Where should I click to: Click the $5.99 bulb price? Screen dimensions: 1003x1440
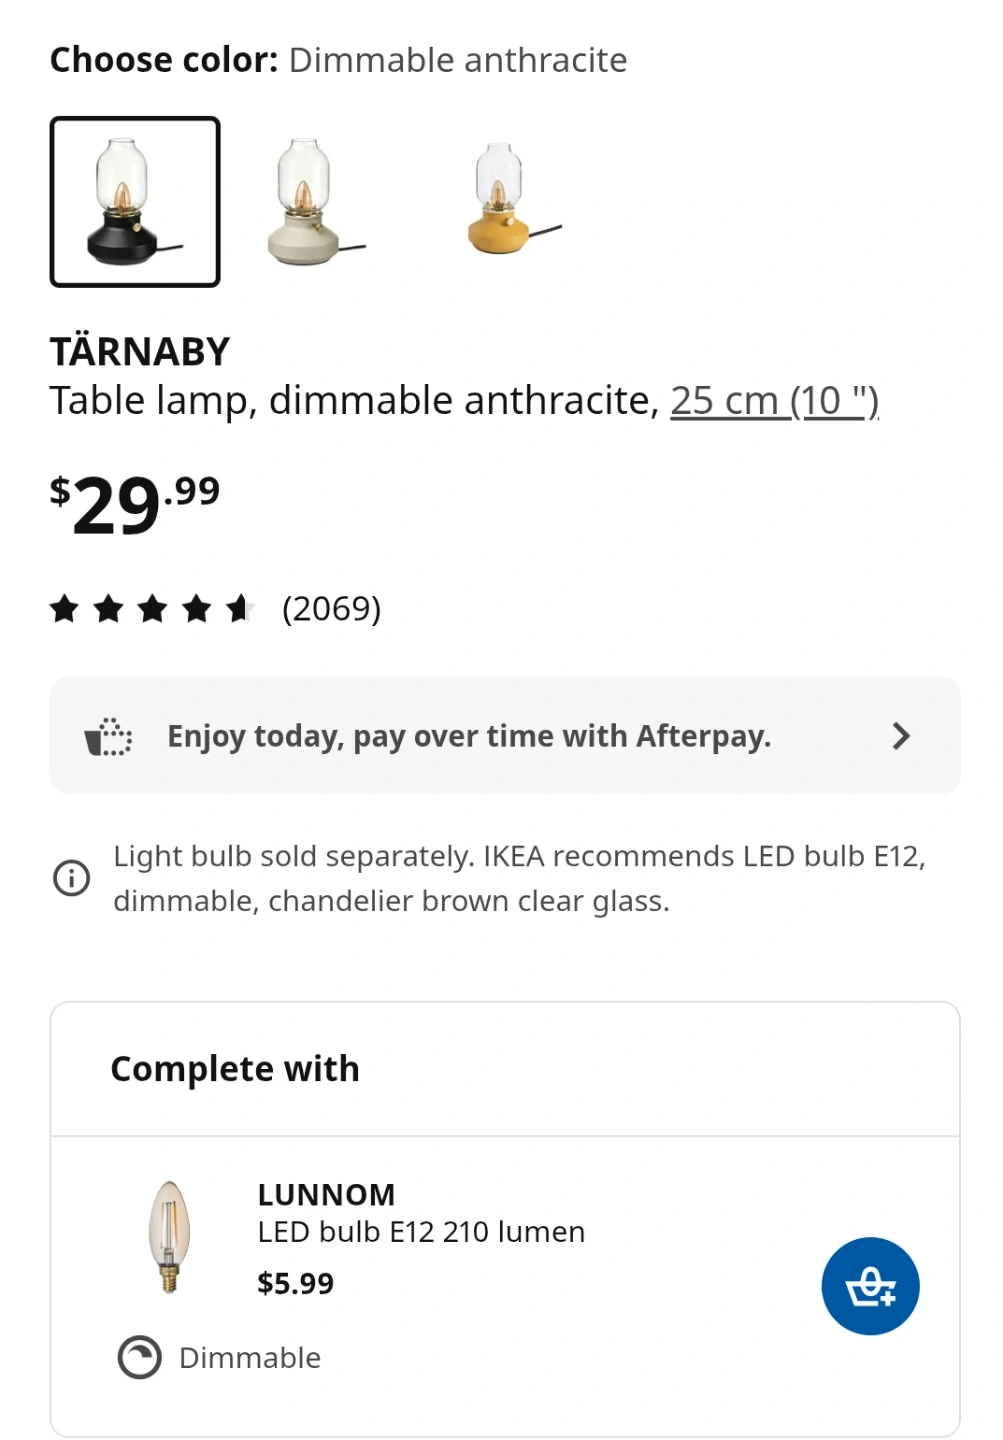[x=295, y=1283]
